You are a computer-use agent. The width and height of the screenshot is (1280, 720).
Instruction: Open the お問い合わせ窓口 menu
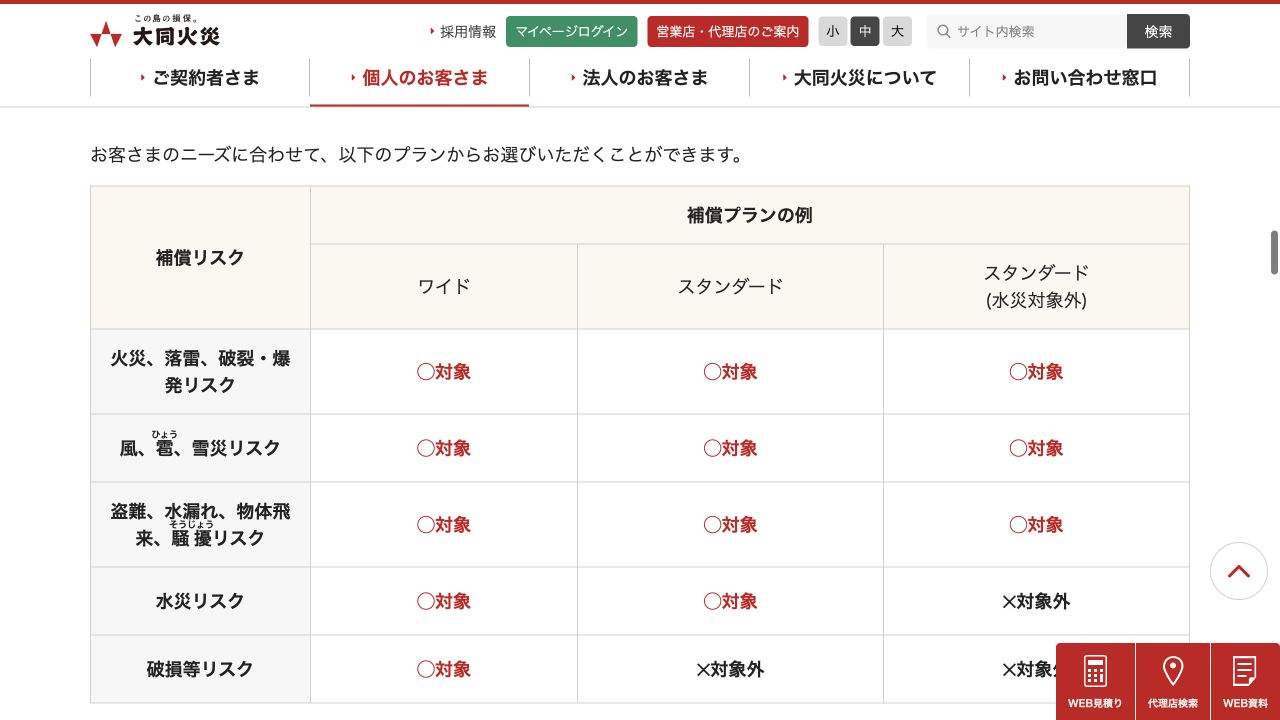1079,78
